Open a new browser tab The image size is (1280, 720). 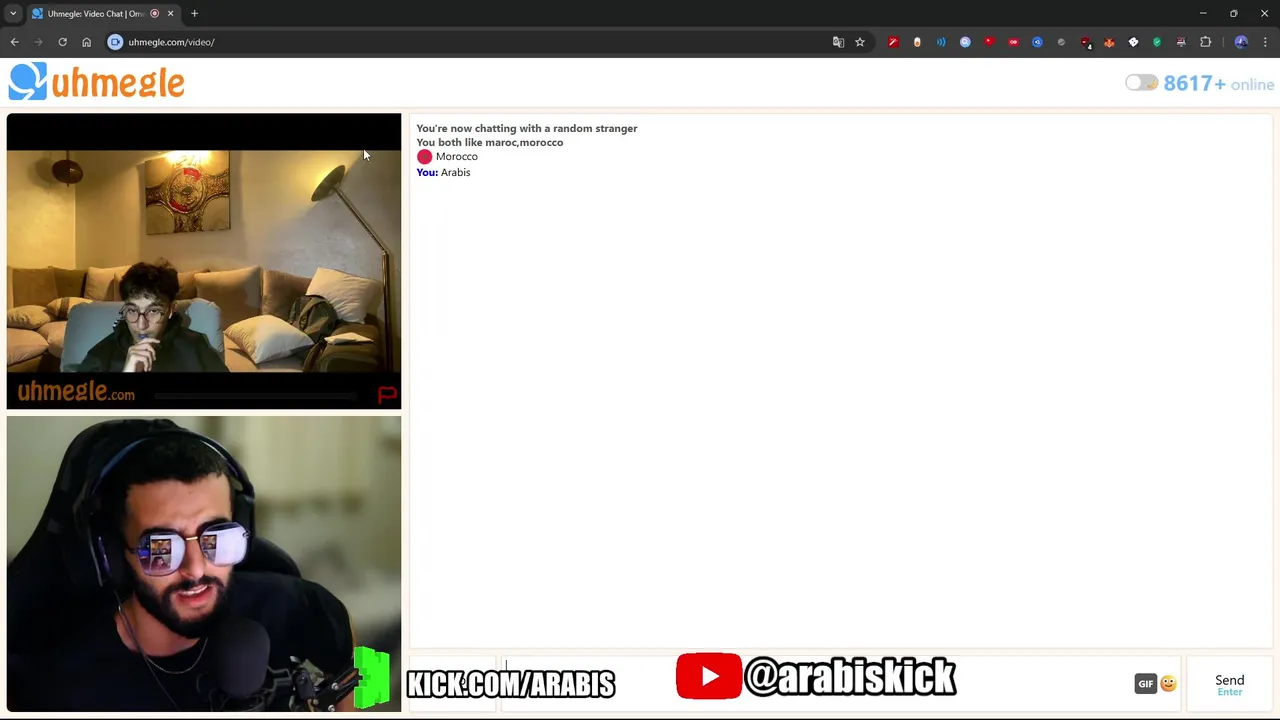[x=194, y=13]
